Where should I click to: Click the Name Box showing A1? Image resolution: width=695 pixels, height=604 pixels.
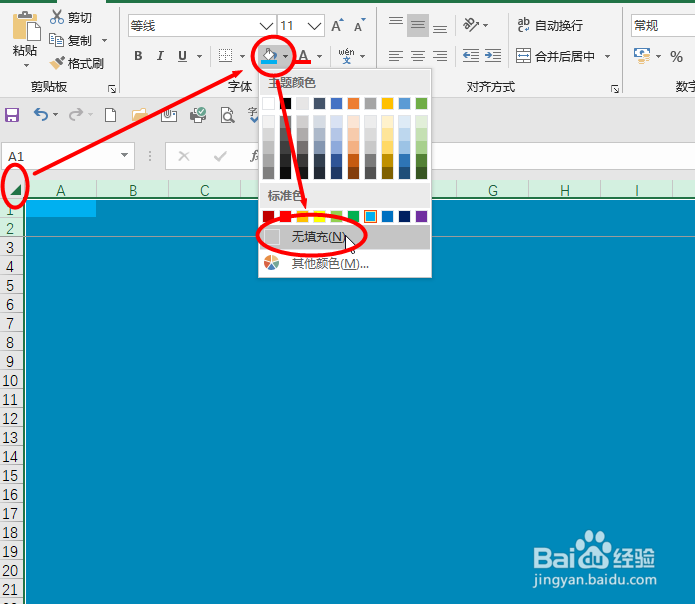point(68,156)
